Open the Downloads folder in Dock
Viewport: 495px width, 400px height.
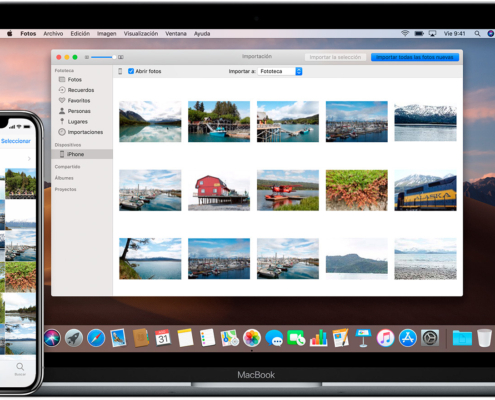(x=462, y=338)
